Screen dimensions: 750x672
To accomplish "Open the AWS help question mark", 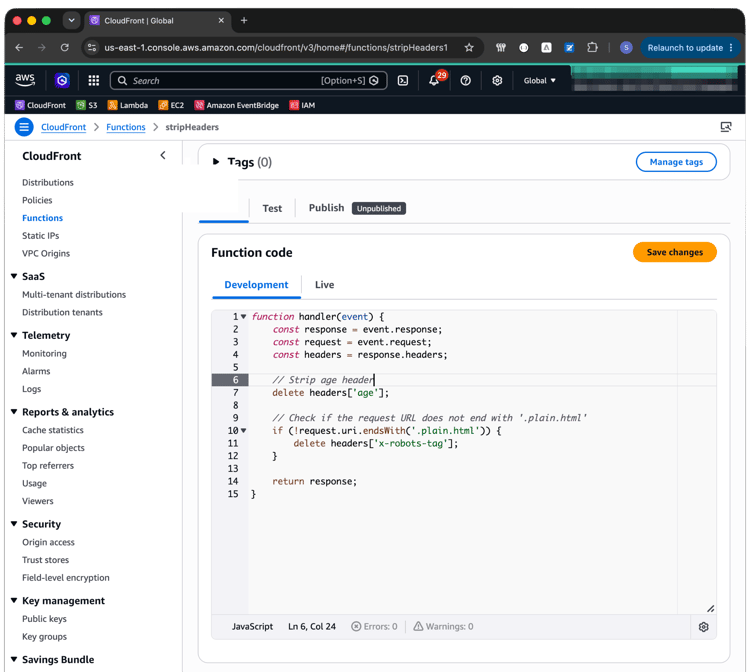I will [465, 80].
